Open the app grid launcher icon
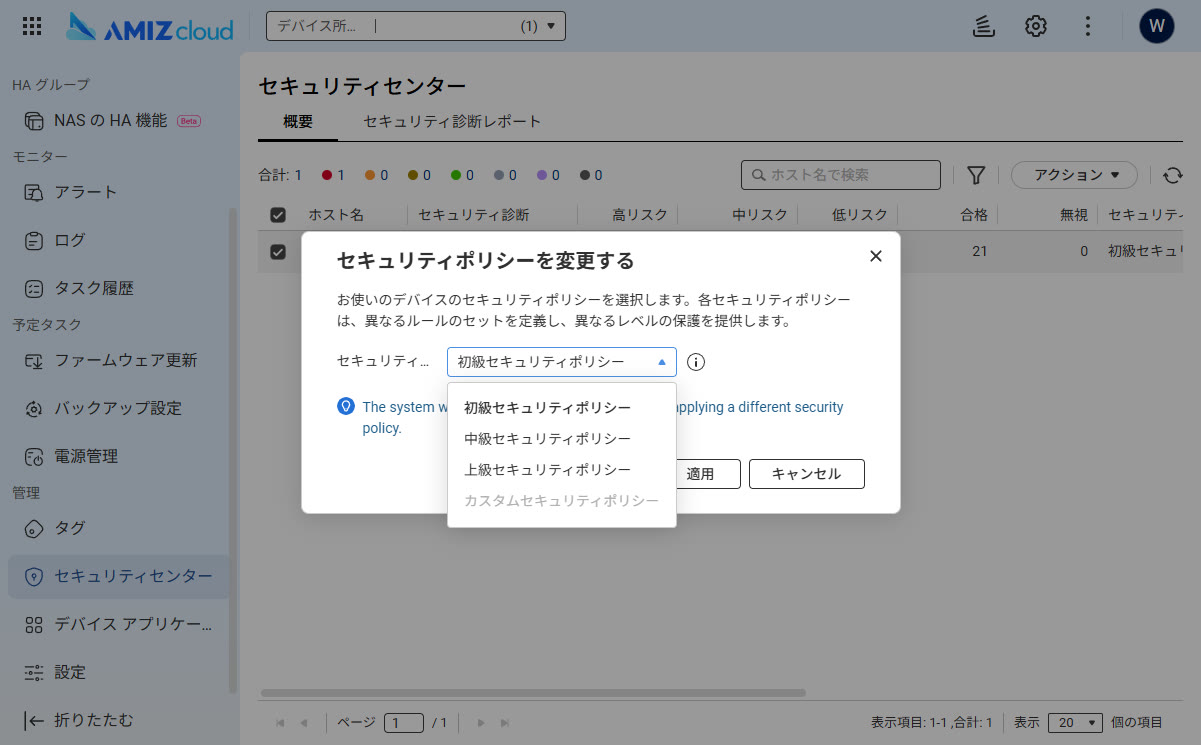The height and width of the screenshot is (745, 1201). point(32,26)
